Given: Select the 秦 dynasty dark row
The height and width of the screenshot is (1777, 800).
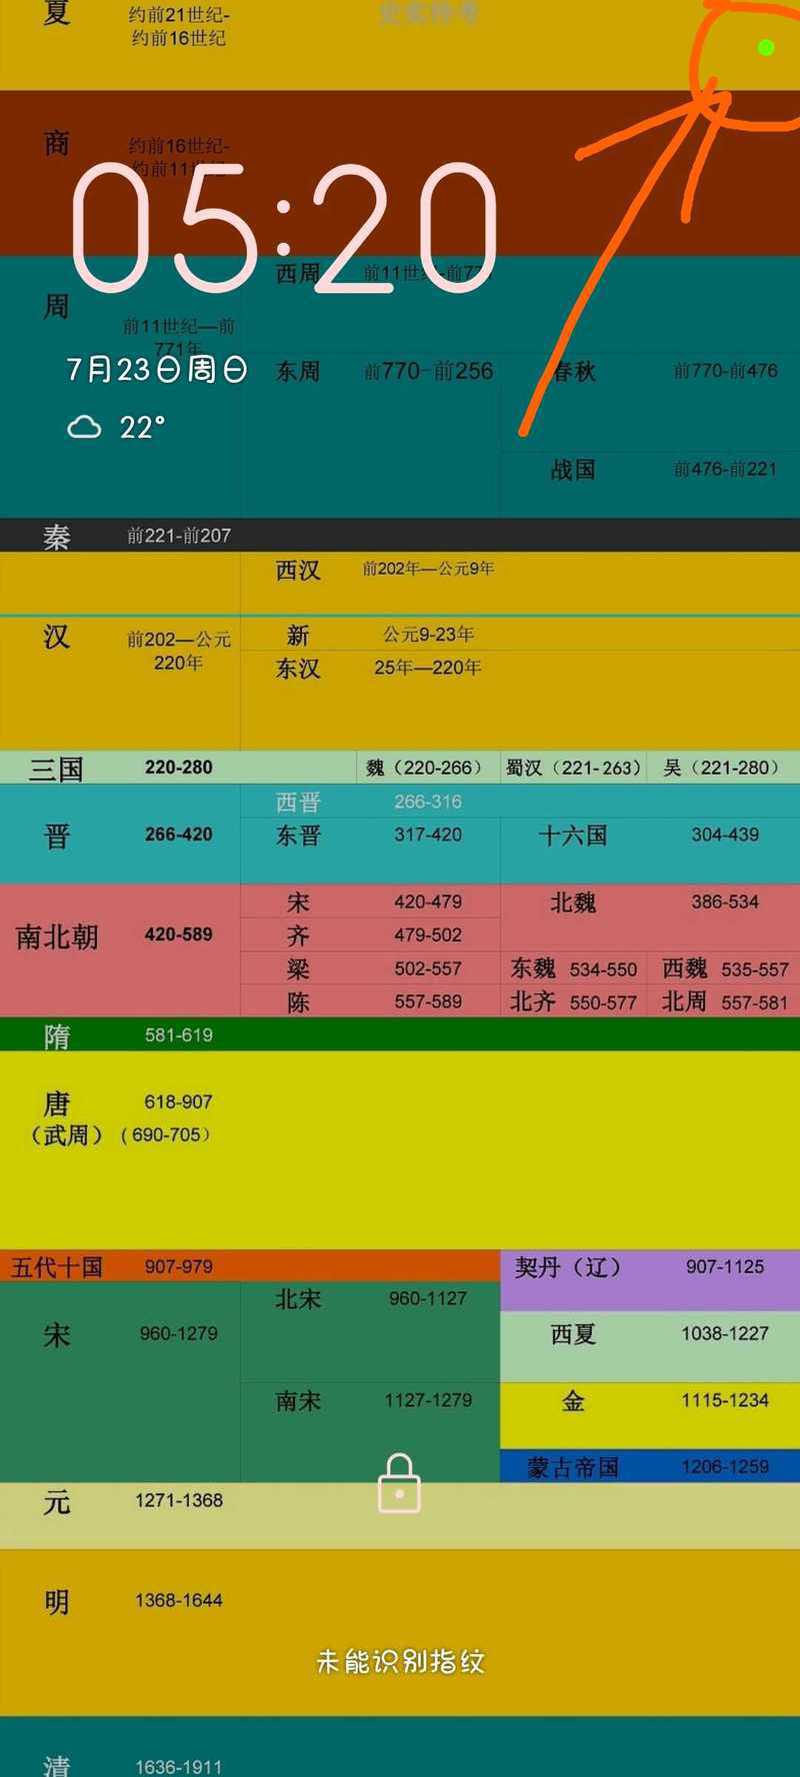Looking at the screenshot, I should click(x=400, y=535).
